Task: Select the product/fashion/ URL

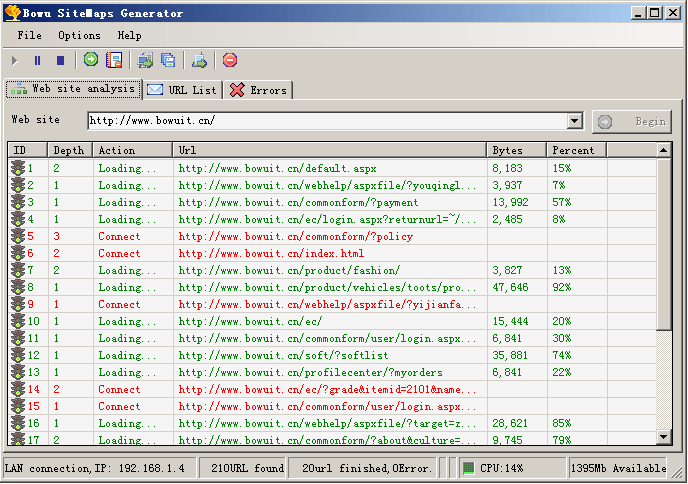Action: (x=289, y=270)
